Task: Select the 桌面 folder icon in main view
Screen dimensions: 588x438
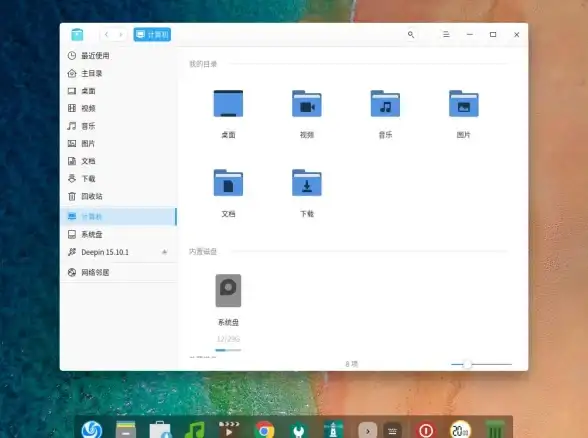Action: (228, 104)
